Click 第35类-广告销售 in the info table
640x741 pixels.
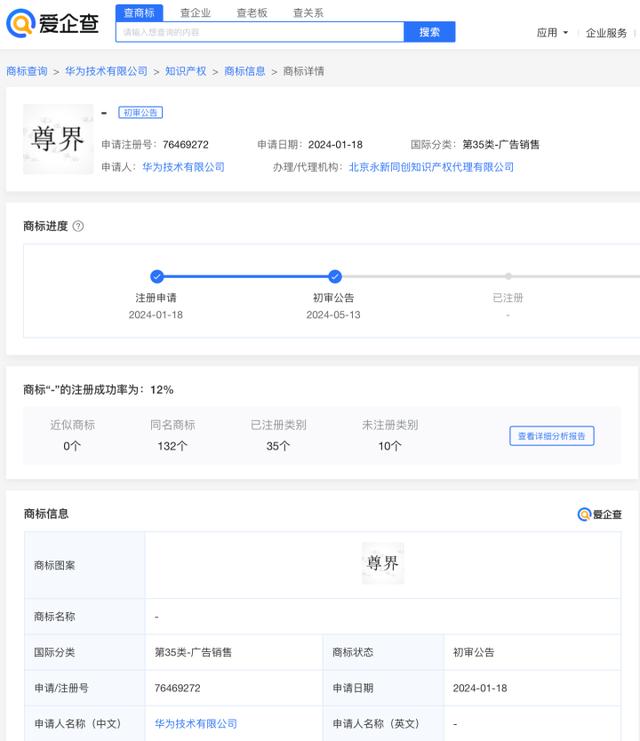(193, 652)
